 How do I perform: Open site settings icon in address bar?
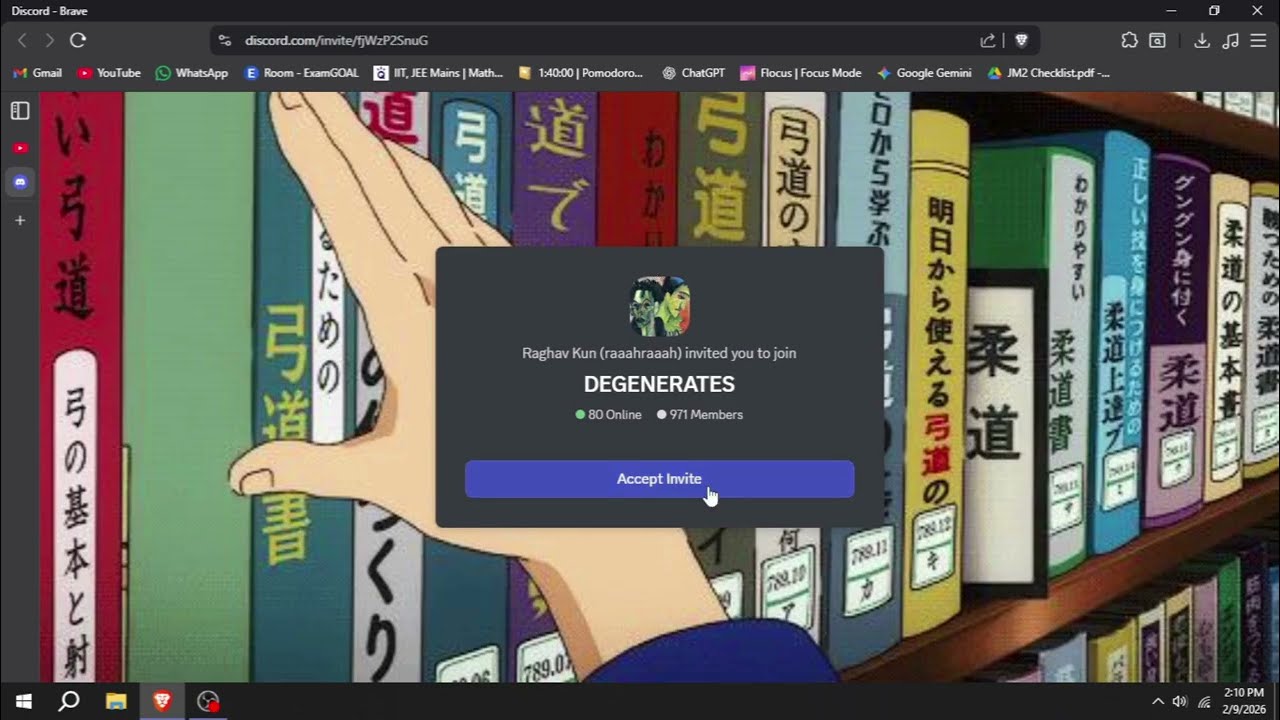(224, 40)
